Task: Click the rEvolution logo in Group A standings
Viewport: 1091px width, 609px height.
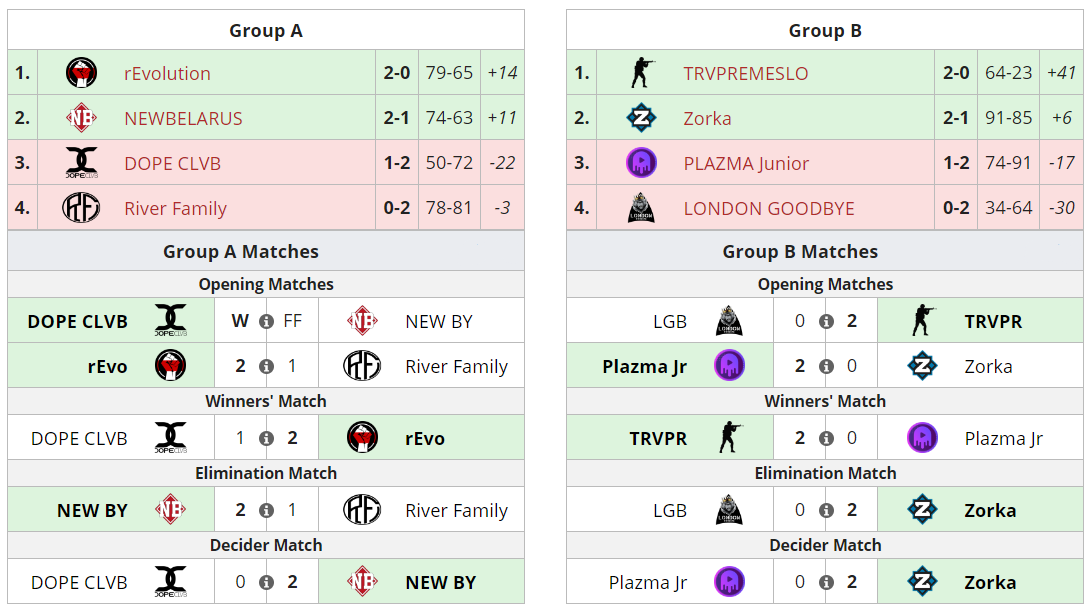Action: click(x=81, y=73)
